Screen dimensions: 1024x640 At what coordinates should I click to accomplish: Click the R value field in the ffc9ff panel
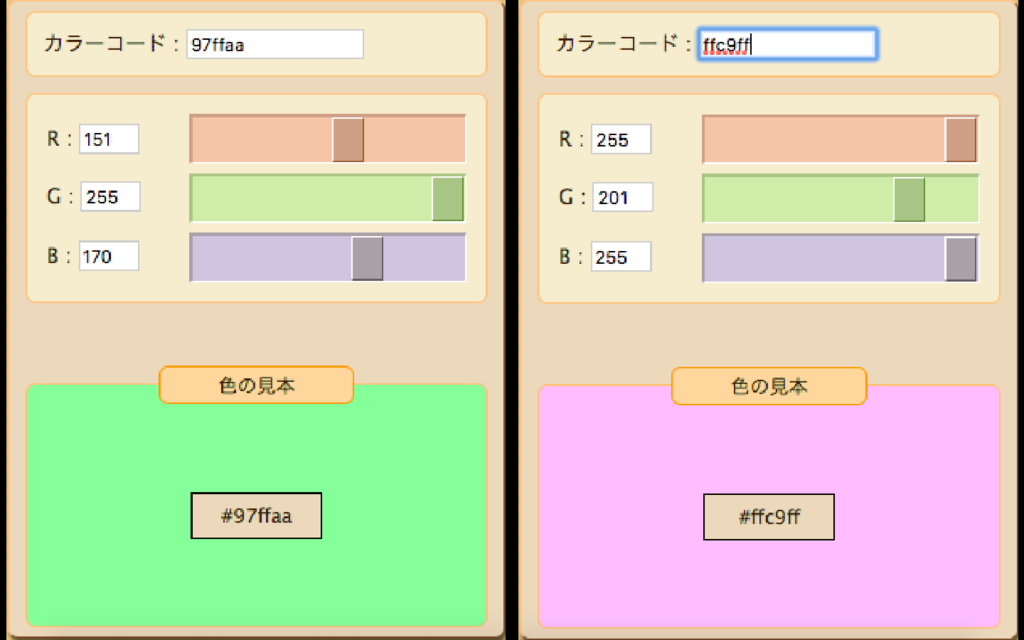point(621,140)
